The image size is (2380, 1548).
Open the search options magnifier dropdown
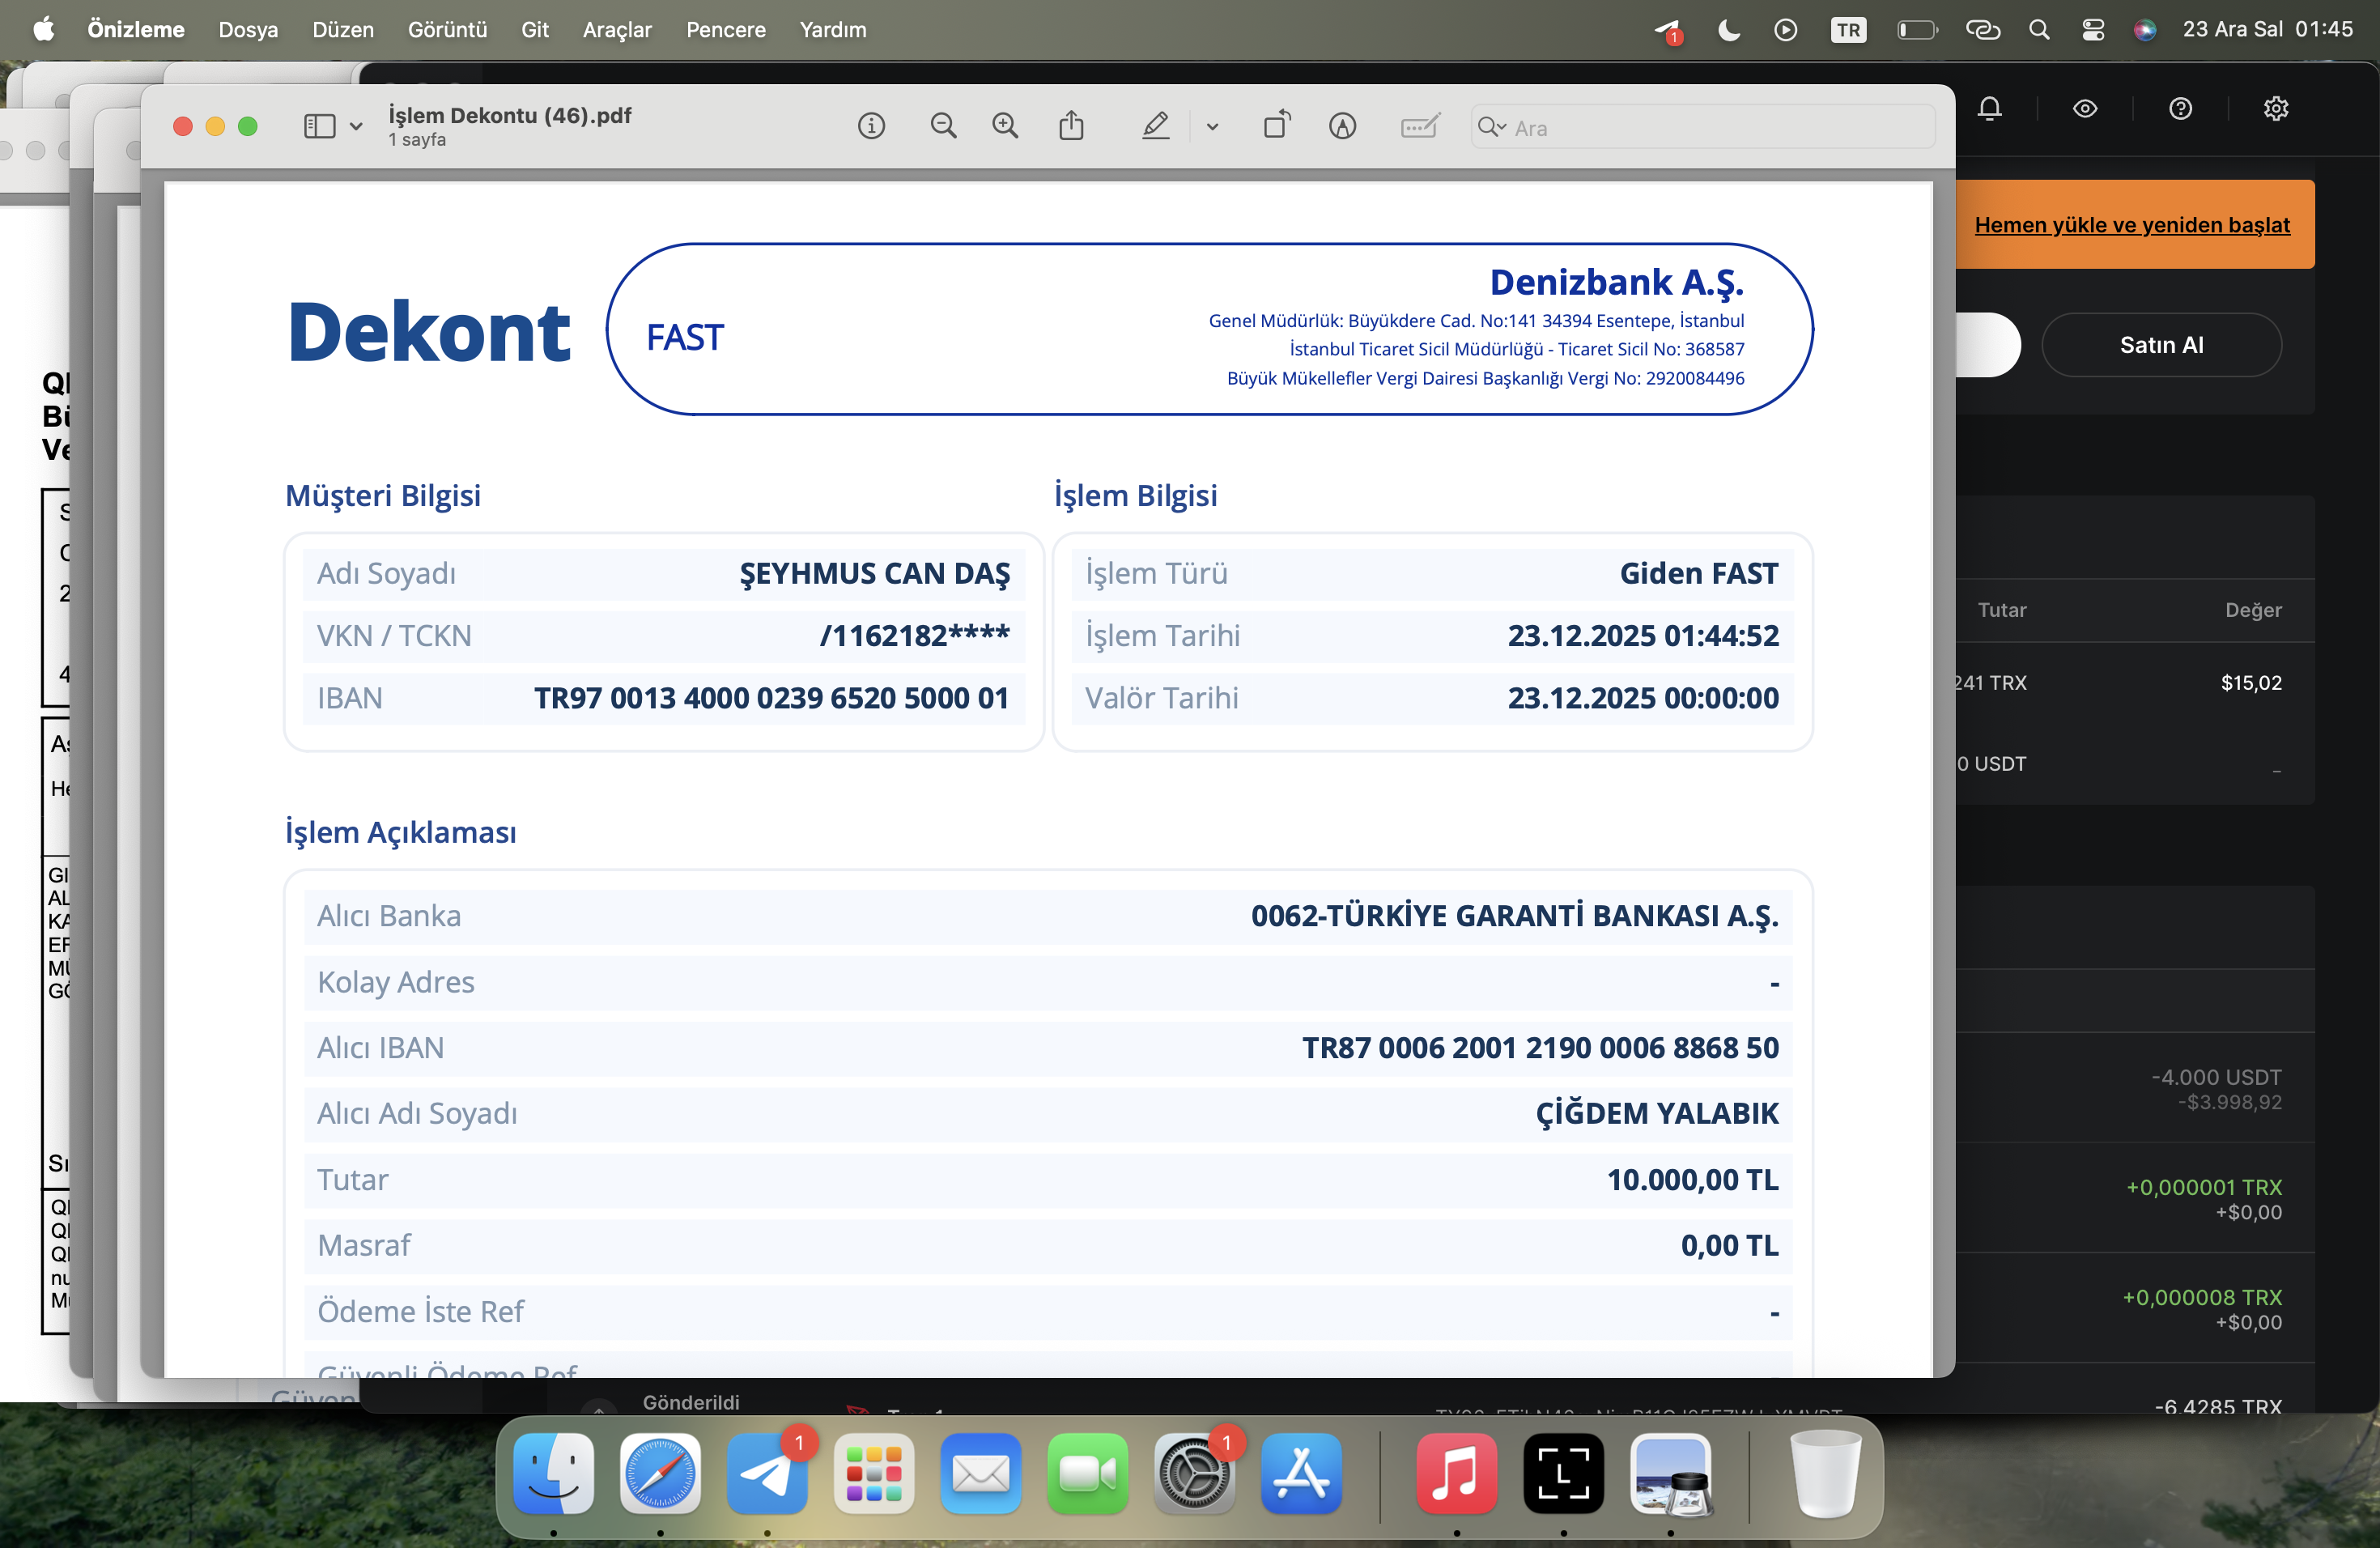[x=1492, y=127]
